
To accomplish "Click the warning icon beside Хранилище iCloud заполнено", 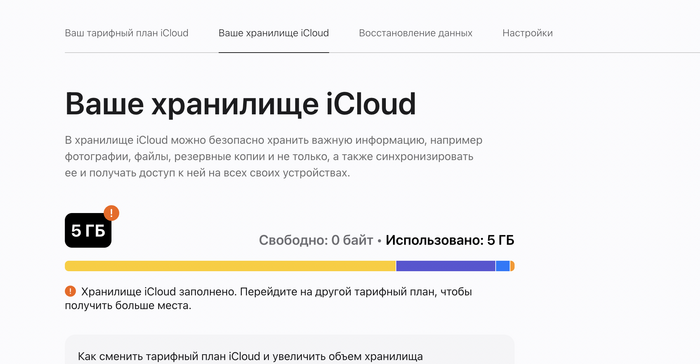I will [70, 291].
